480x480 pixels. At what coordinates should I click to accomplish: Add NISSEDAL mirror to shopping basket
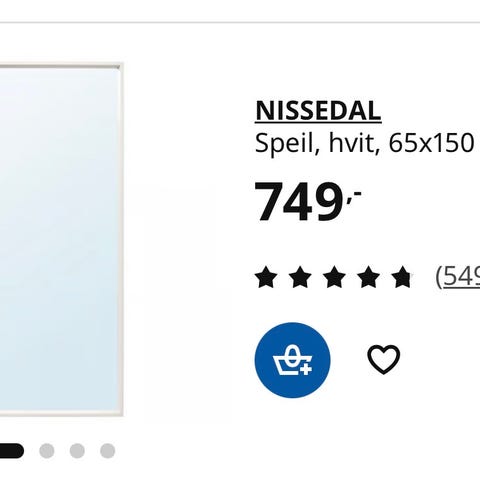tap(292, 360)
